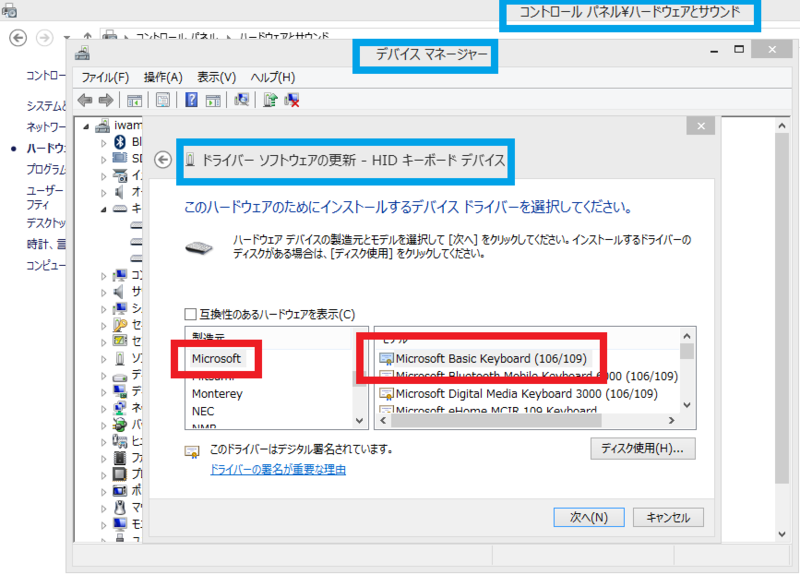Click the Control Panel up arrow
The height and width of the screenshot is (575, 800).
pyautogui.click(x=88, y=36)
